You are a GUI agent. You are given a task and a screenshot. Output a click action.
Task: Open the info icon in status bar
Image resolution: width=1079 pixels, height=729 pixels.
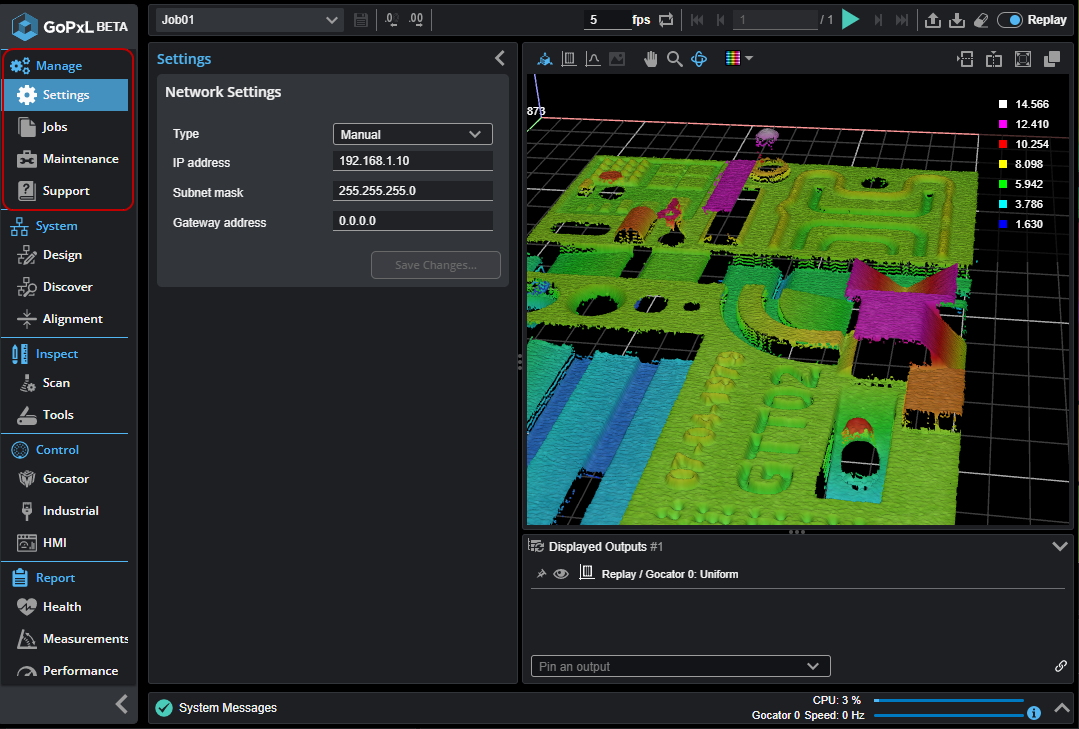point(1034,713)
